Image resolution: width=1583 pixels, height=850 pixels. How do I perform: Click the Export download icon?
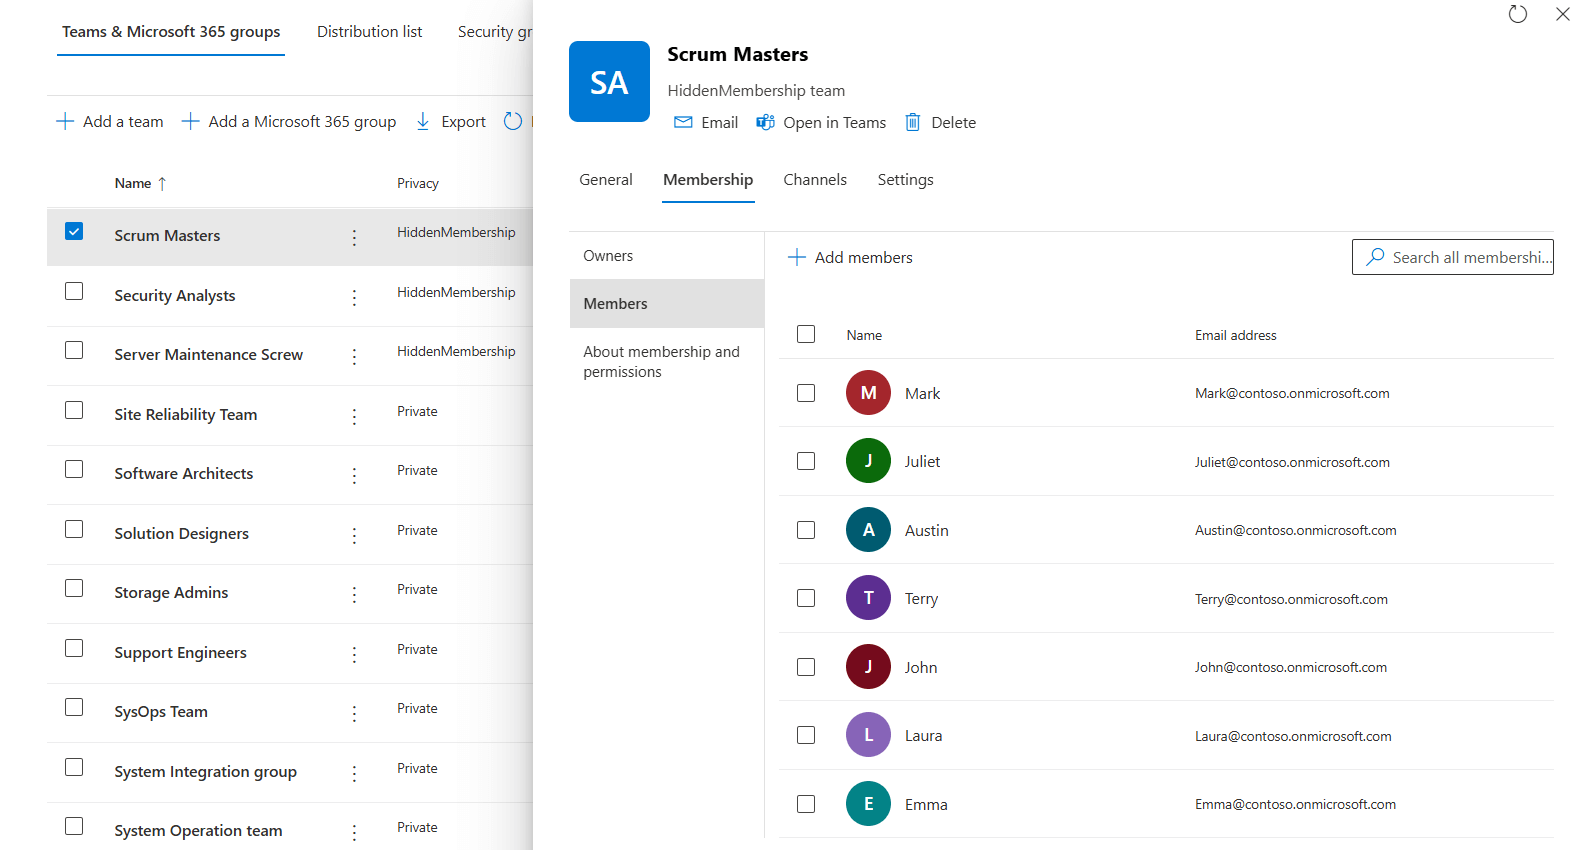coord(423,121)
